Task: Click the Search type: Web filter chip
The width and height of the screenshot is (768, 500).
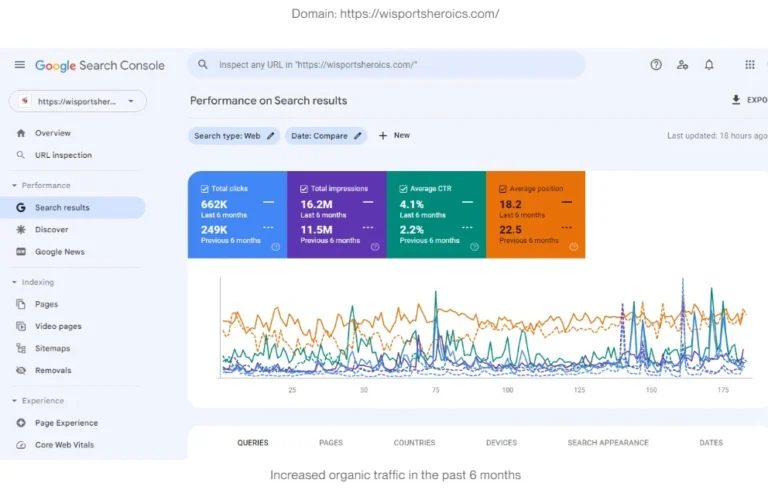Action: (234, 136)
